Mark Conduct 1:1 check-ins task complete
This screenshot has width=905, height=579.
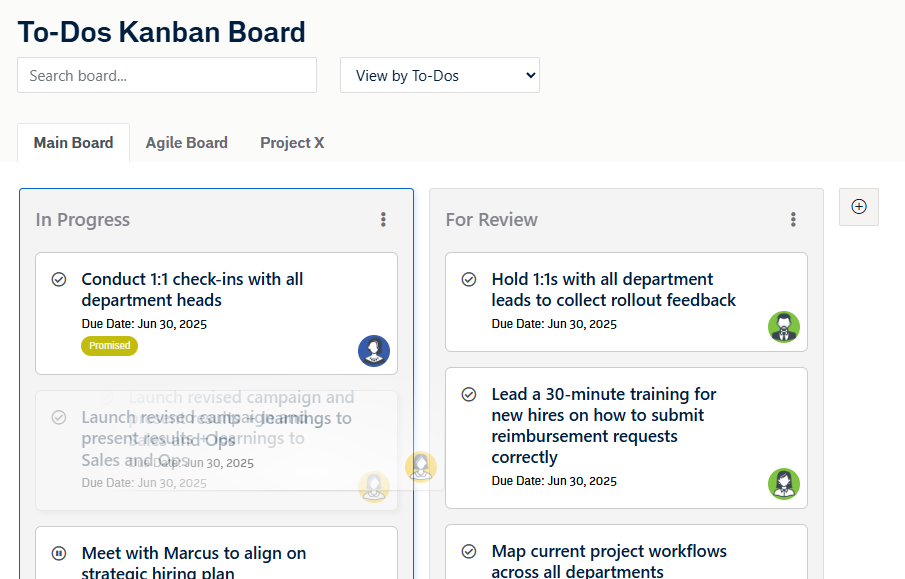click(59, 279)
